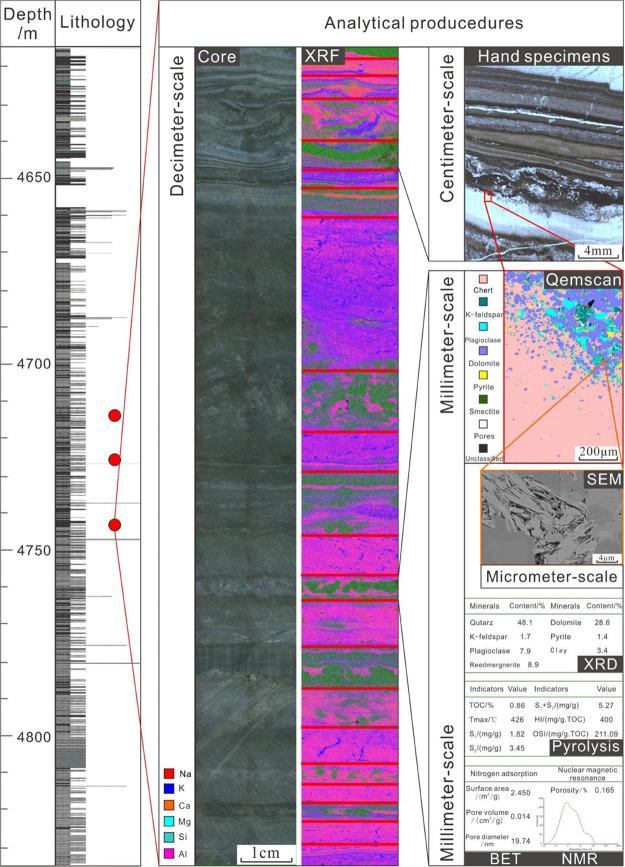Screen dimensions: 625x867
Task: Click the magenta Al legend swatch
Action: point(170,853)
